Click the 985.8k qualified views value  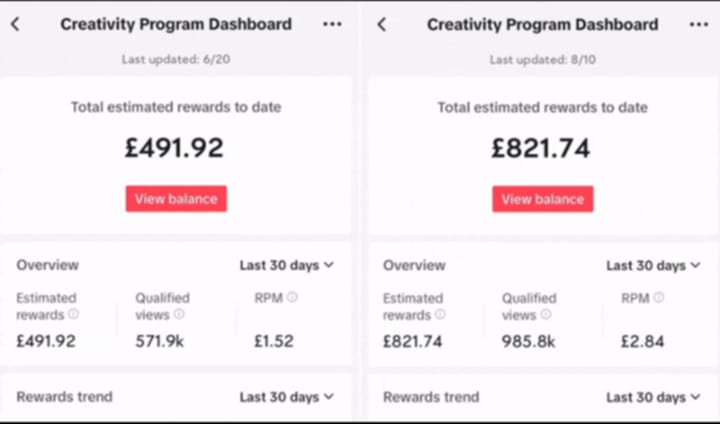pyautogui.click(x=529, y=342)
